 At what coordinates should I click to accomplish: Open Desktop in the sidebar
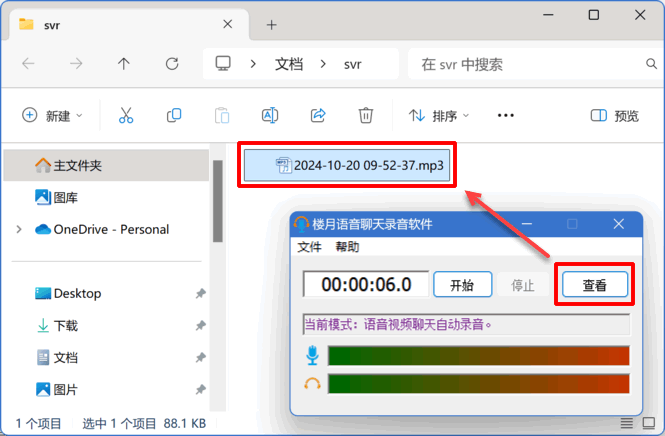click(106, 293)
